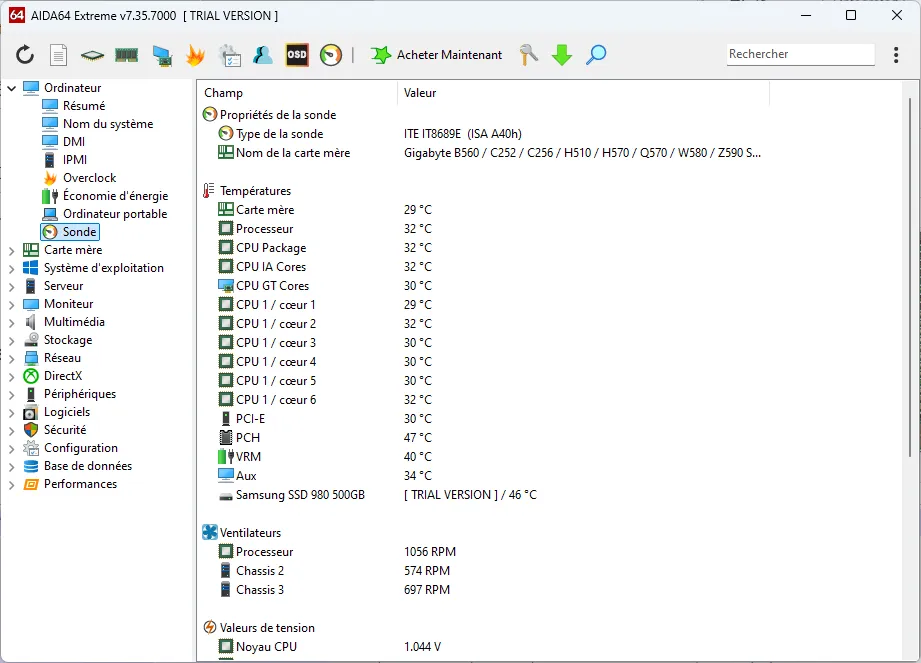Select IPMI in the tree
Viewport: 921px width, 663px height.
[x=75, y=160]
